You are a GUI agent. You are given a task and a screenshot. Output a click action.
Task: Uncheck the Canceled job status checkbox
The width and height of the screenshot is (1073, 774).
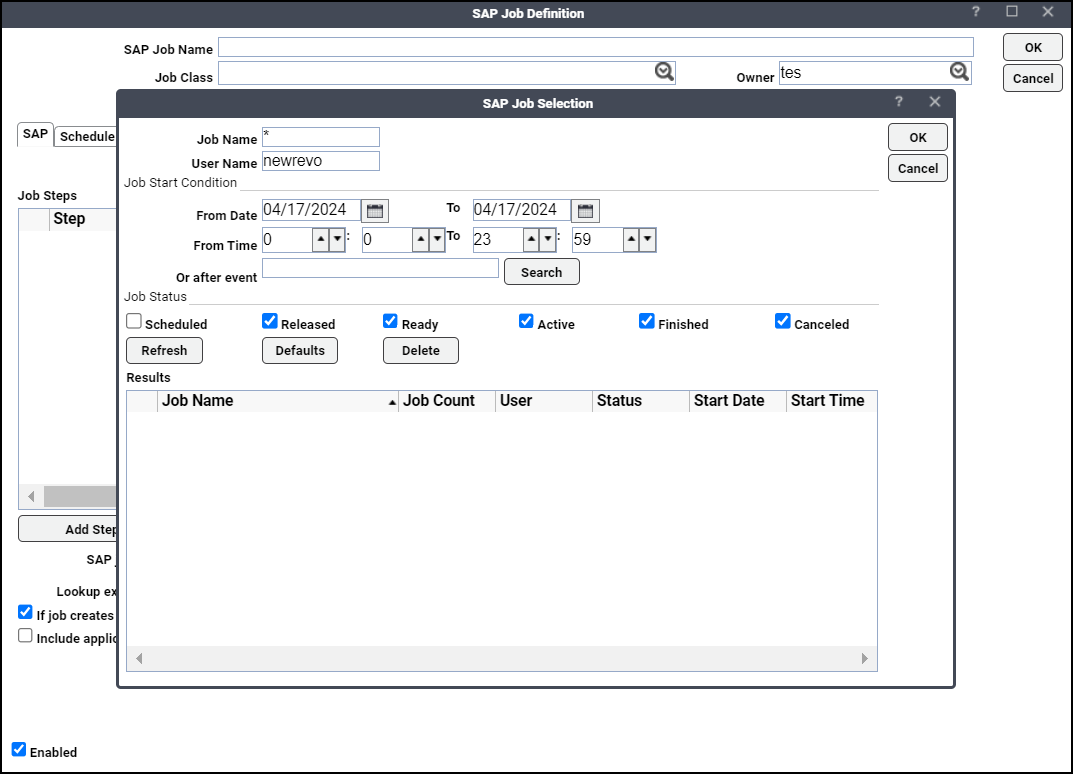(783, 322)
